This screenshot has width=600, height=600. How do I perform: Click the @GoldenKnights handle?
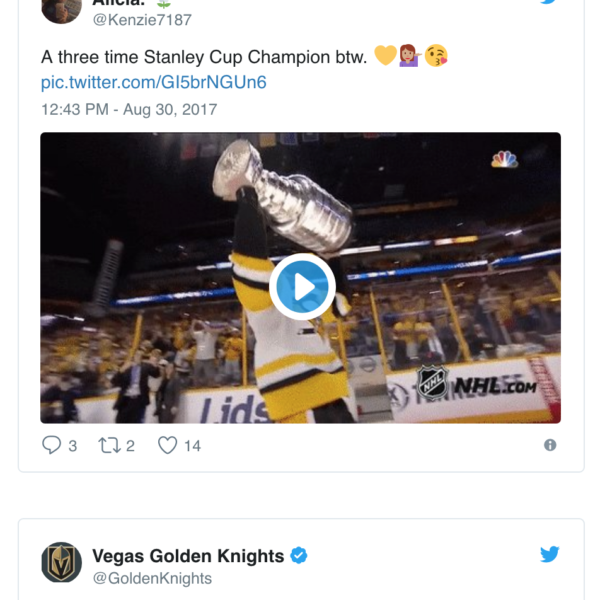click(152, 578)
